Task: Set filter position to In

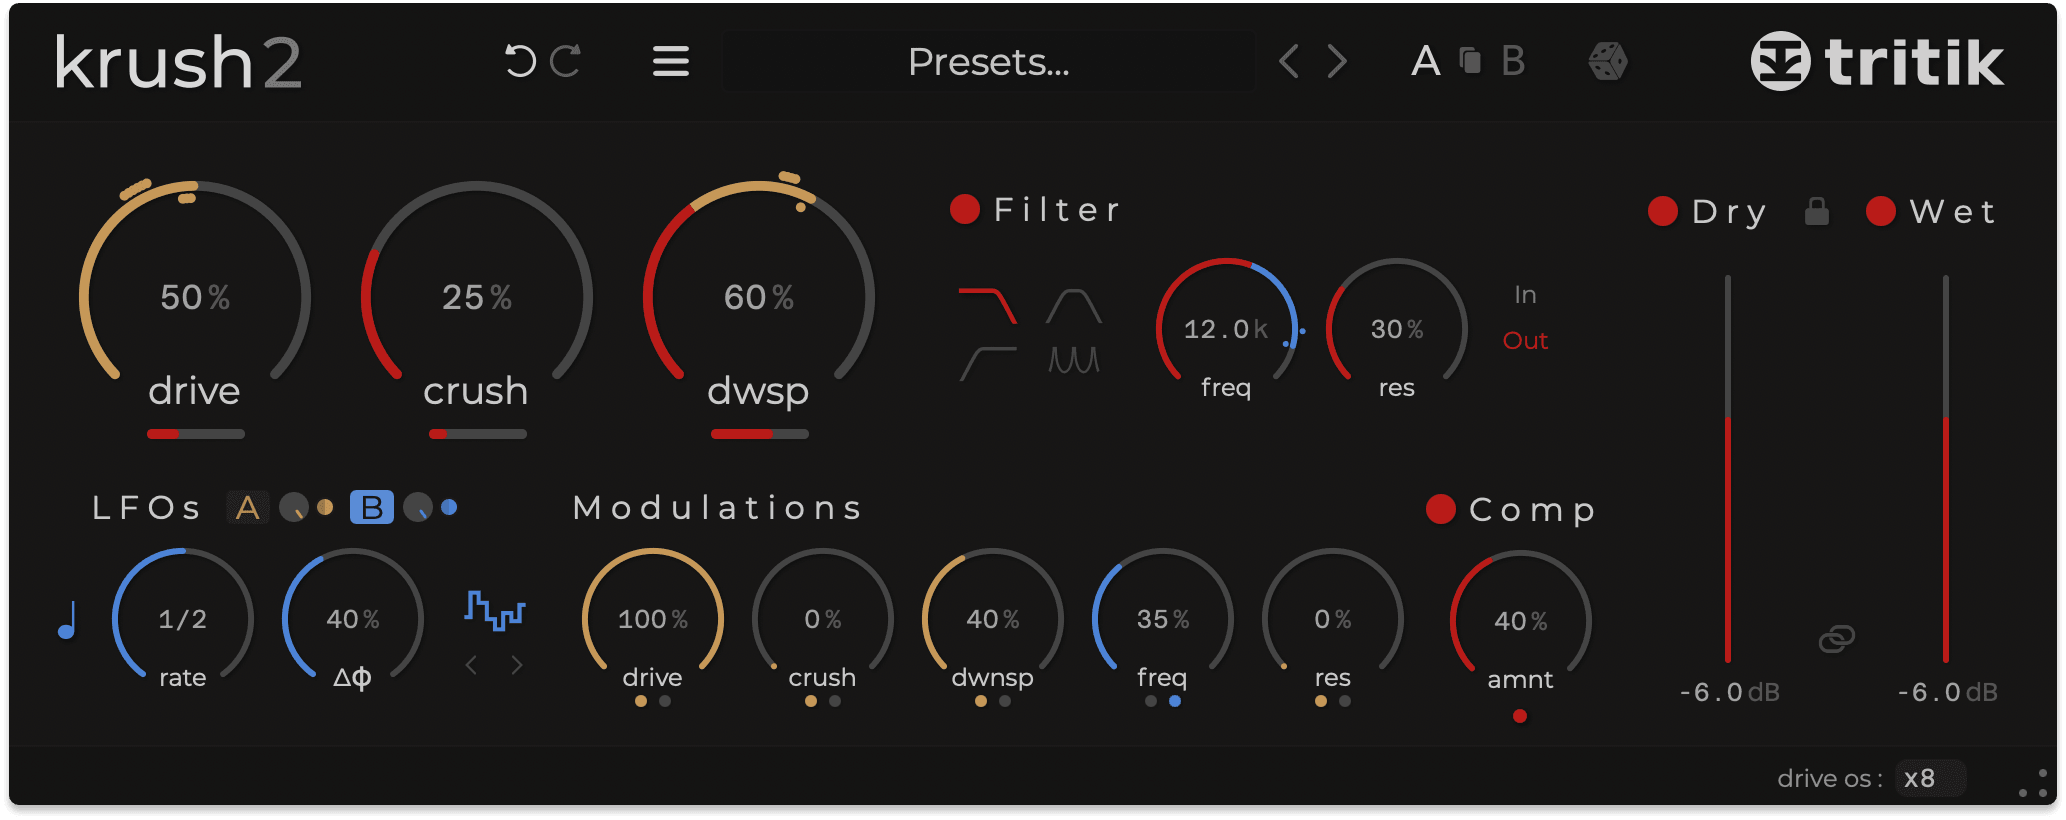Action: (1524, 295)
